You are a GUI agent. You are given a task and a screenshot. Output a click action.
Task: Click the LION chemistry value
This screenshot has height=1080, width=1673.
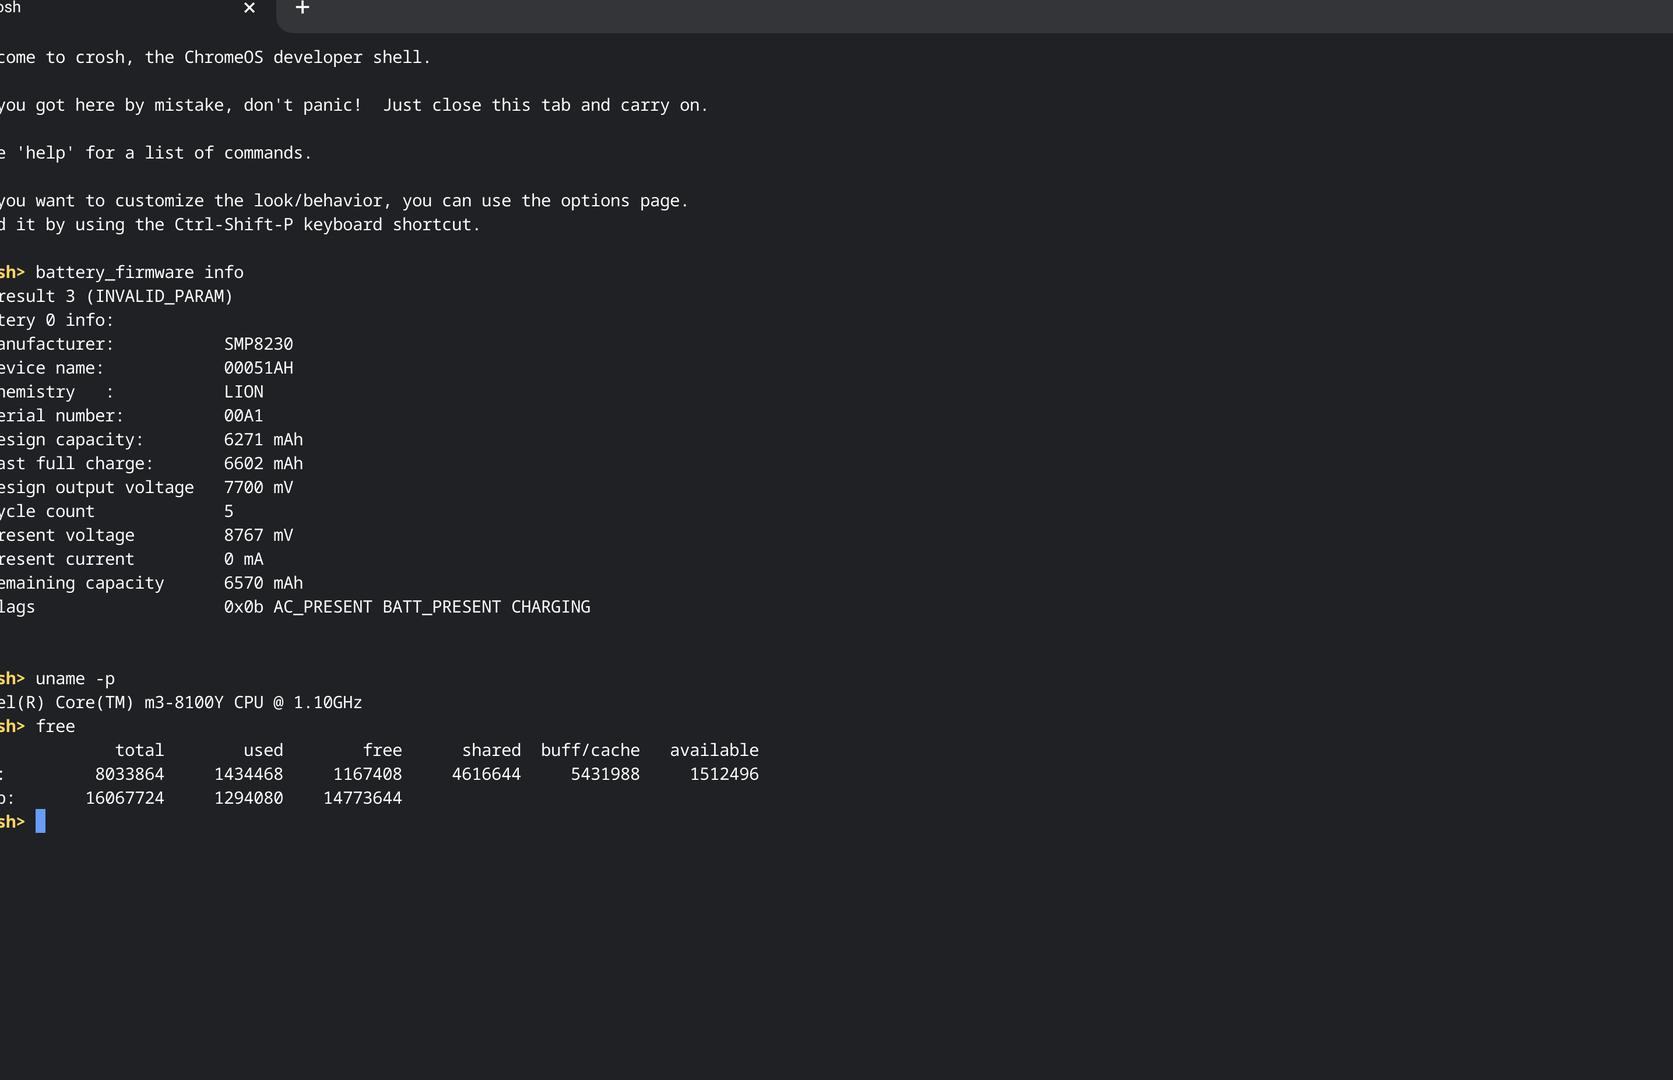pyautogui.click(x=243, y=392)
